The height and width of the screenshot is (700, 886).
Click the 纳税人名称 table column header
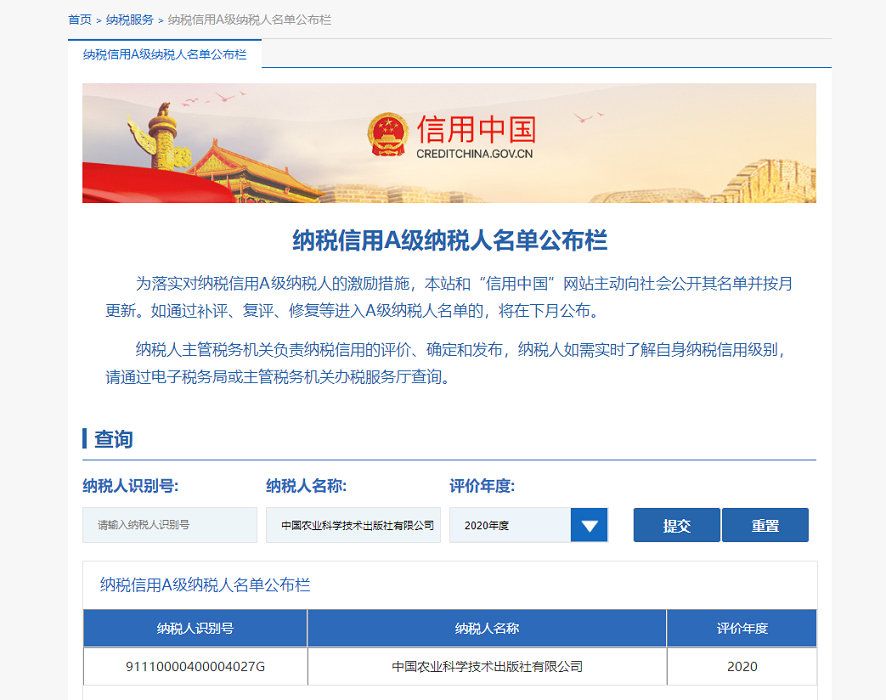487,629
